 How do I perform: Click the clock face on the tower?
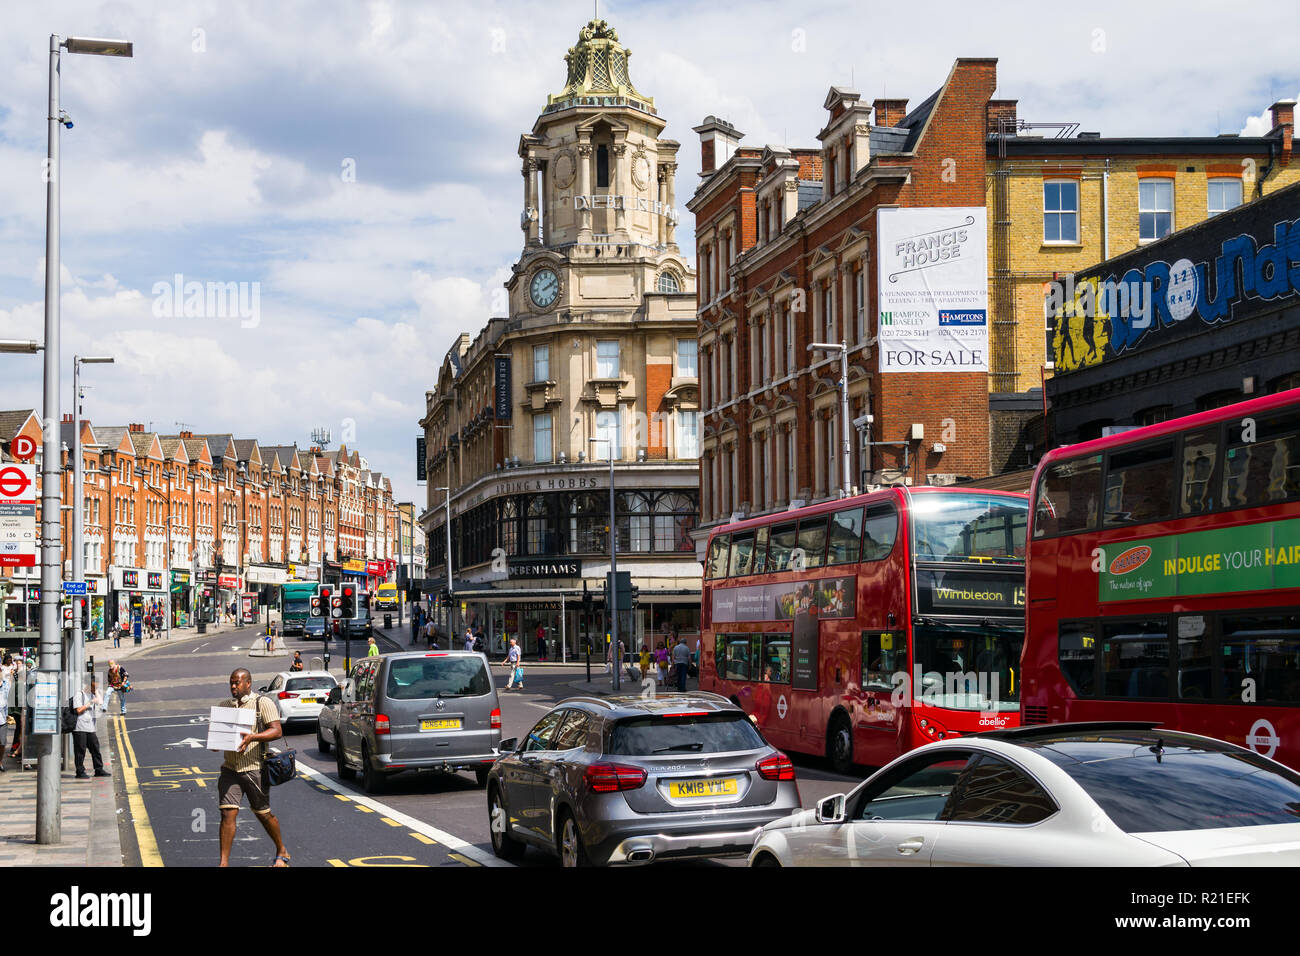point(544,288)
